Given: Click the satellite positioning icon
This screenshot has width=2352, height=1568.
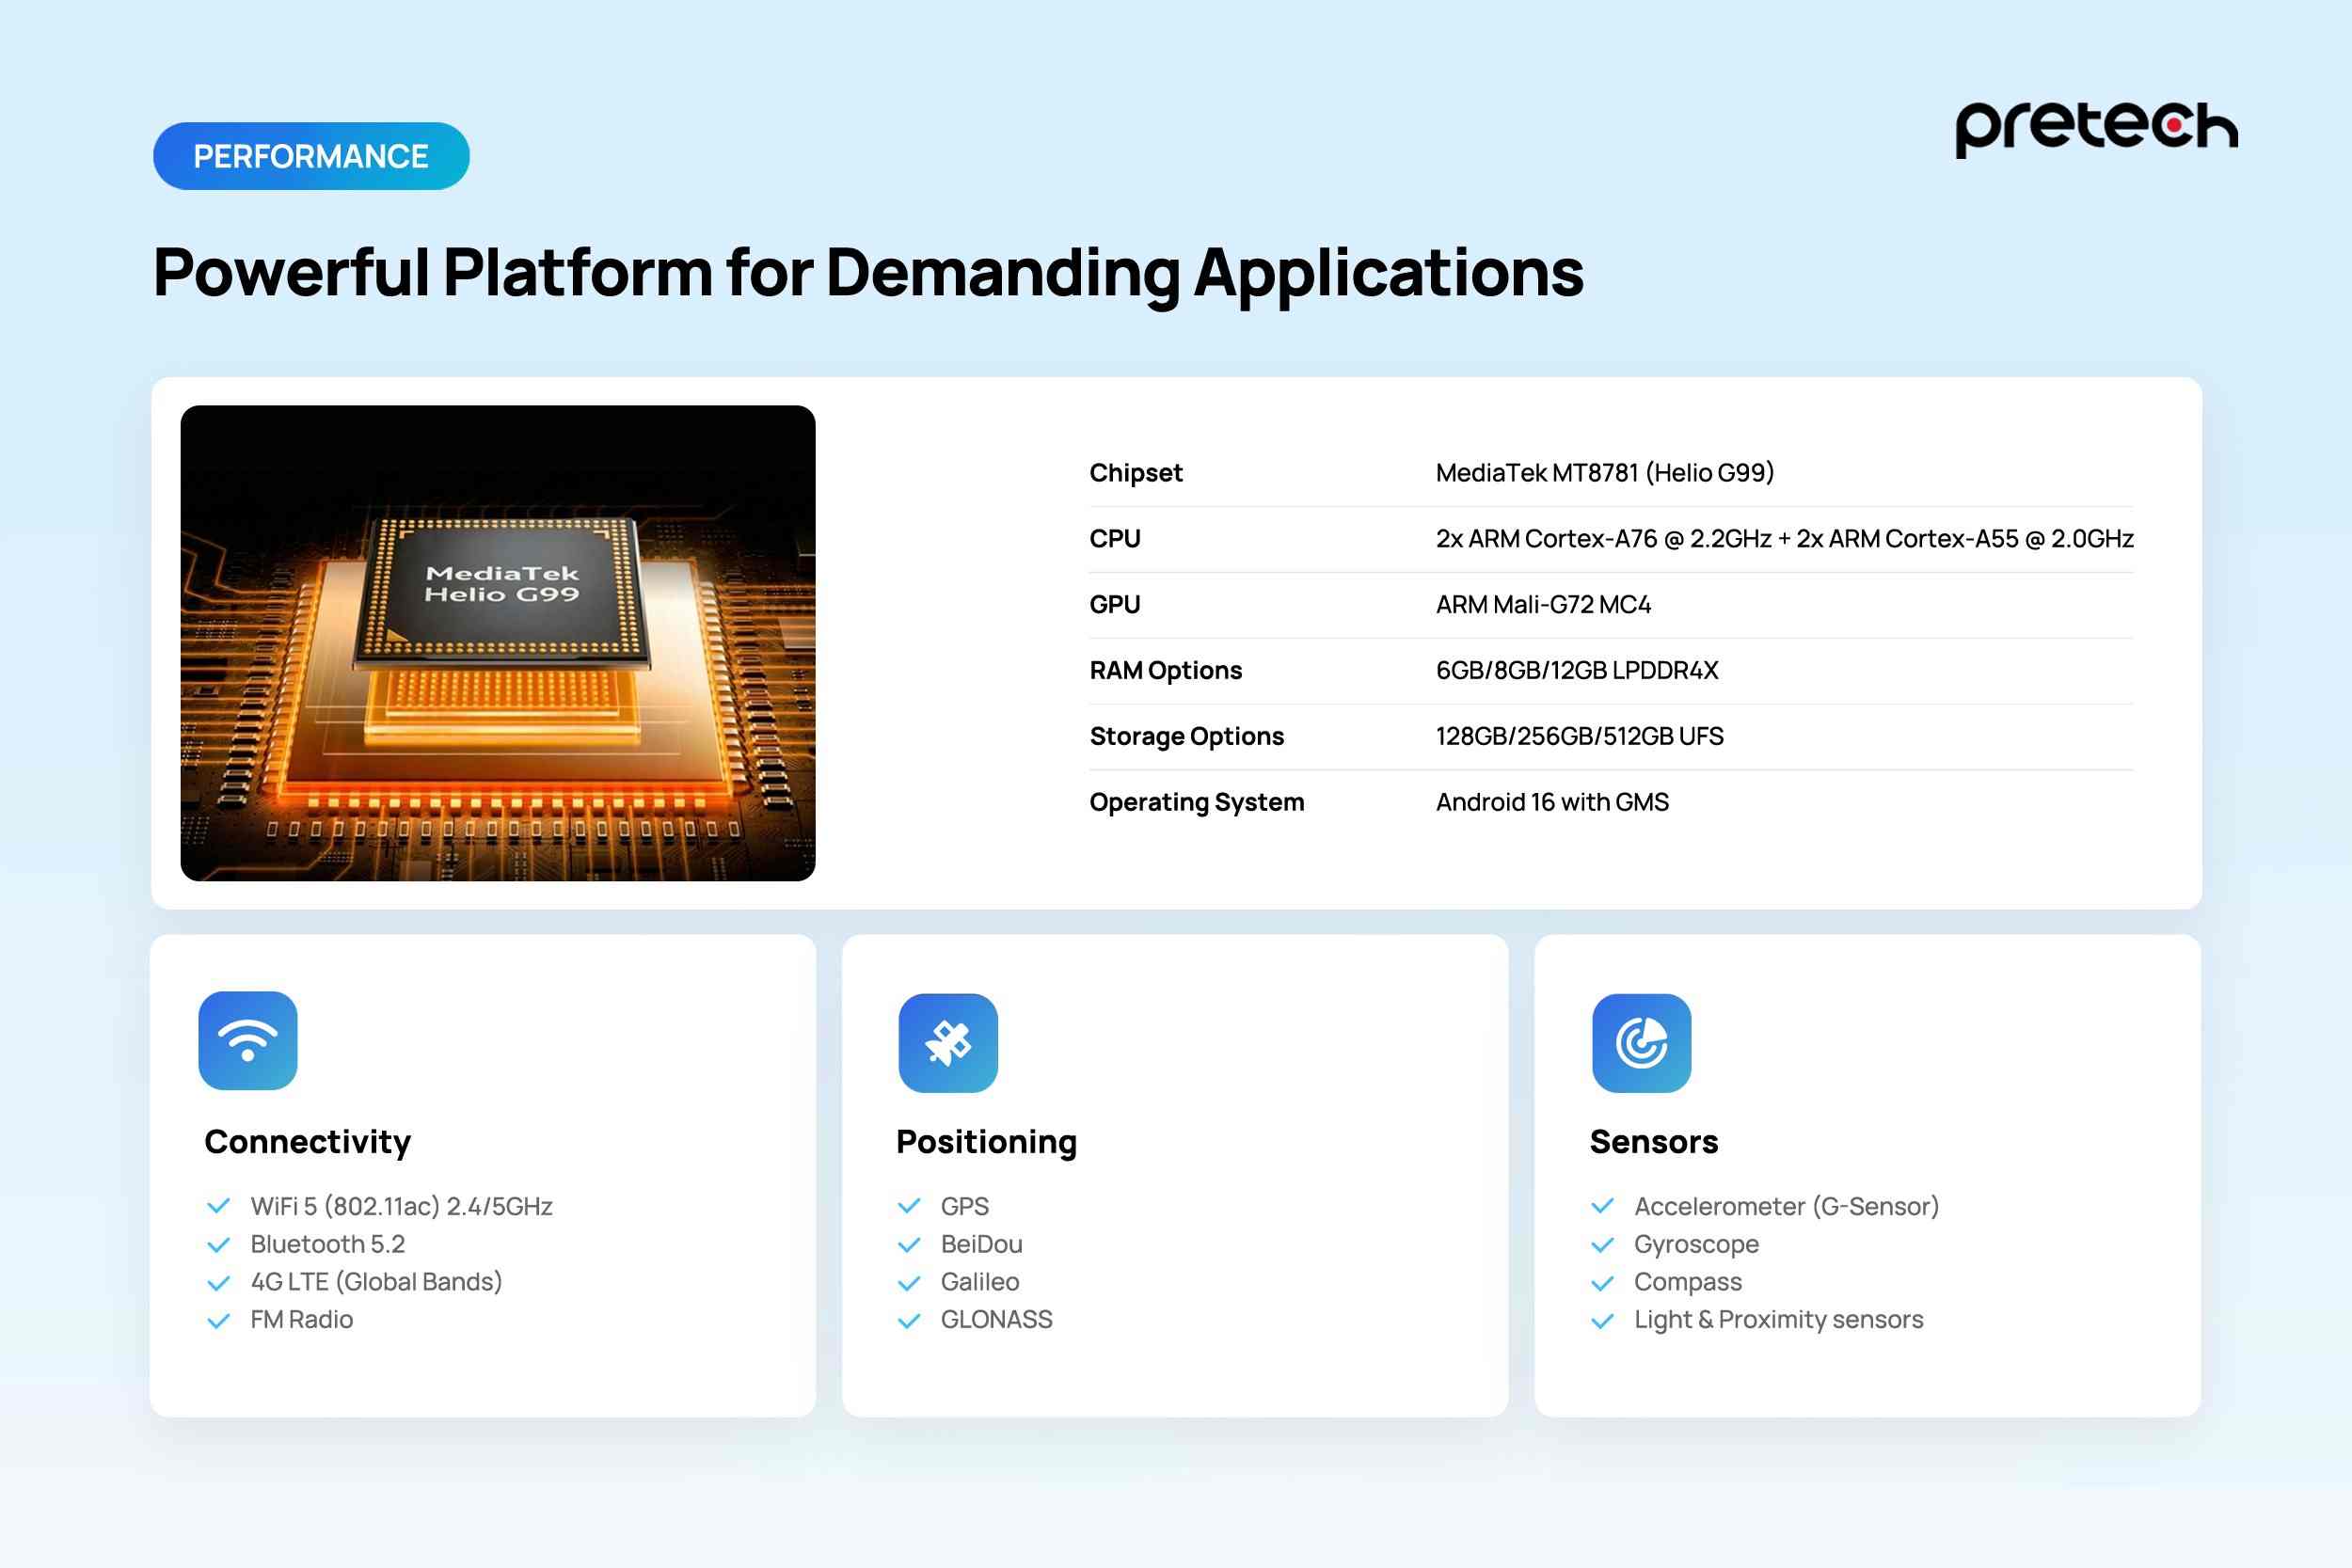Looking at the screenshot, I should point(948,1043).
